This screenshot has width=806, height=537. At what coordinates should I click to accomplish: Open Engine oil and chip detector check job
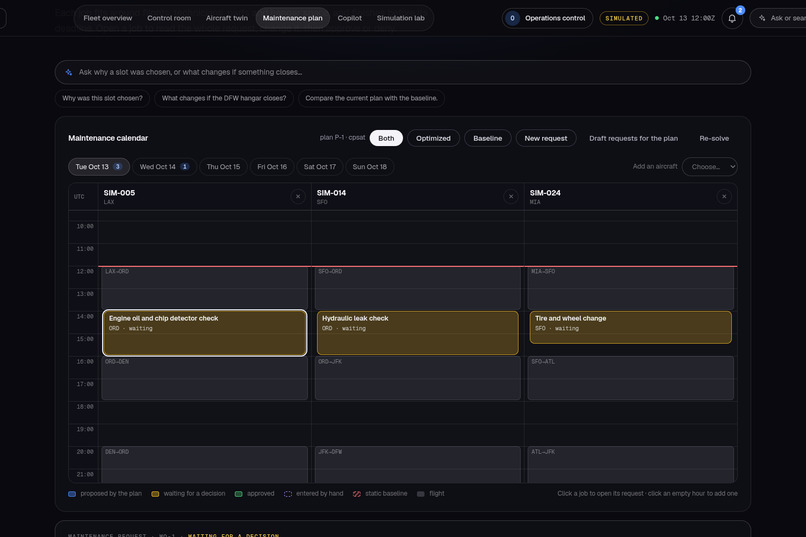(x=205, y=332)
